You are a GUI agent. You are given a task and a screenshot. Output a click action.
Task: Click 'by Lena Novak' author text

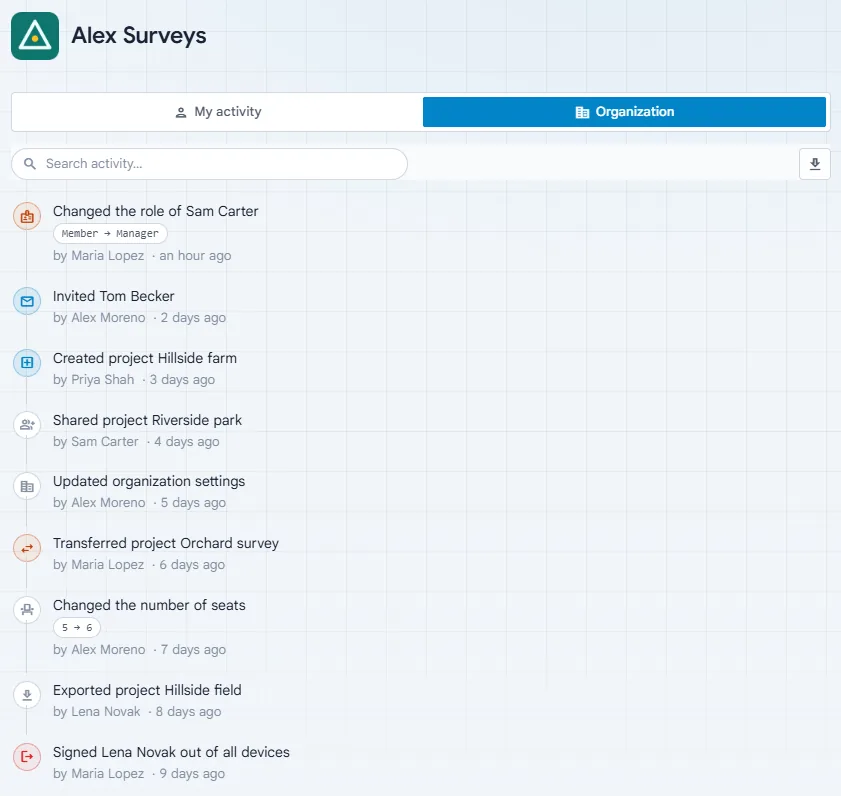[x=97, y=712]
